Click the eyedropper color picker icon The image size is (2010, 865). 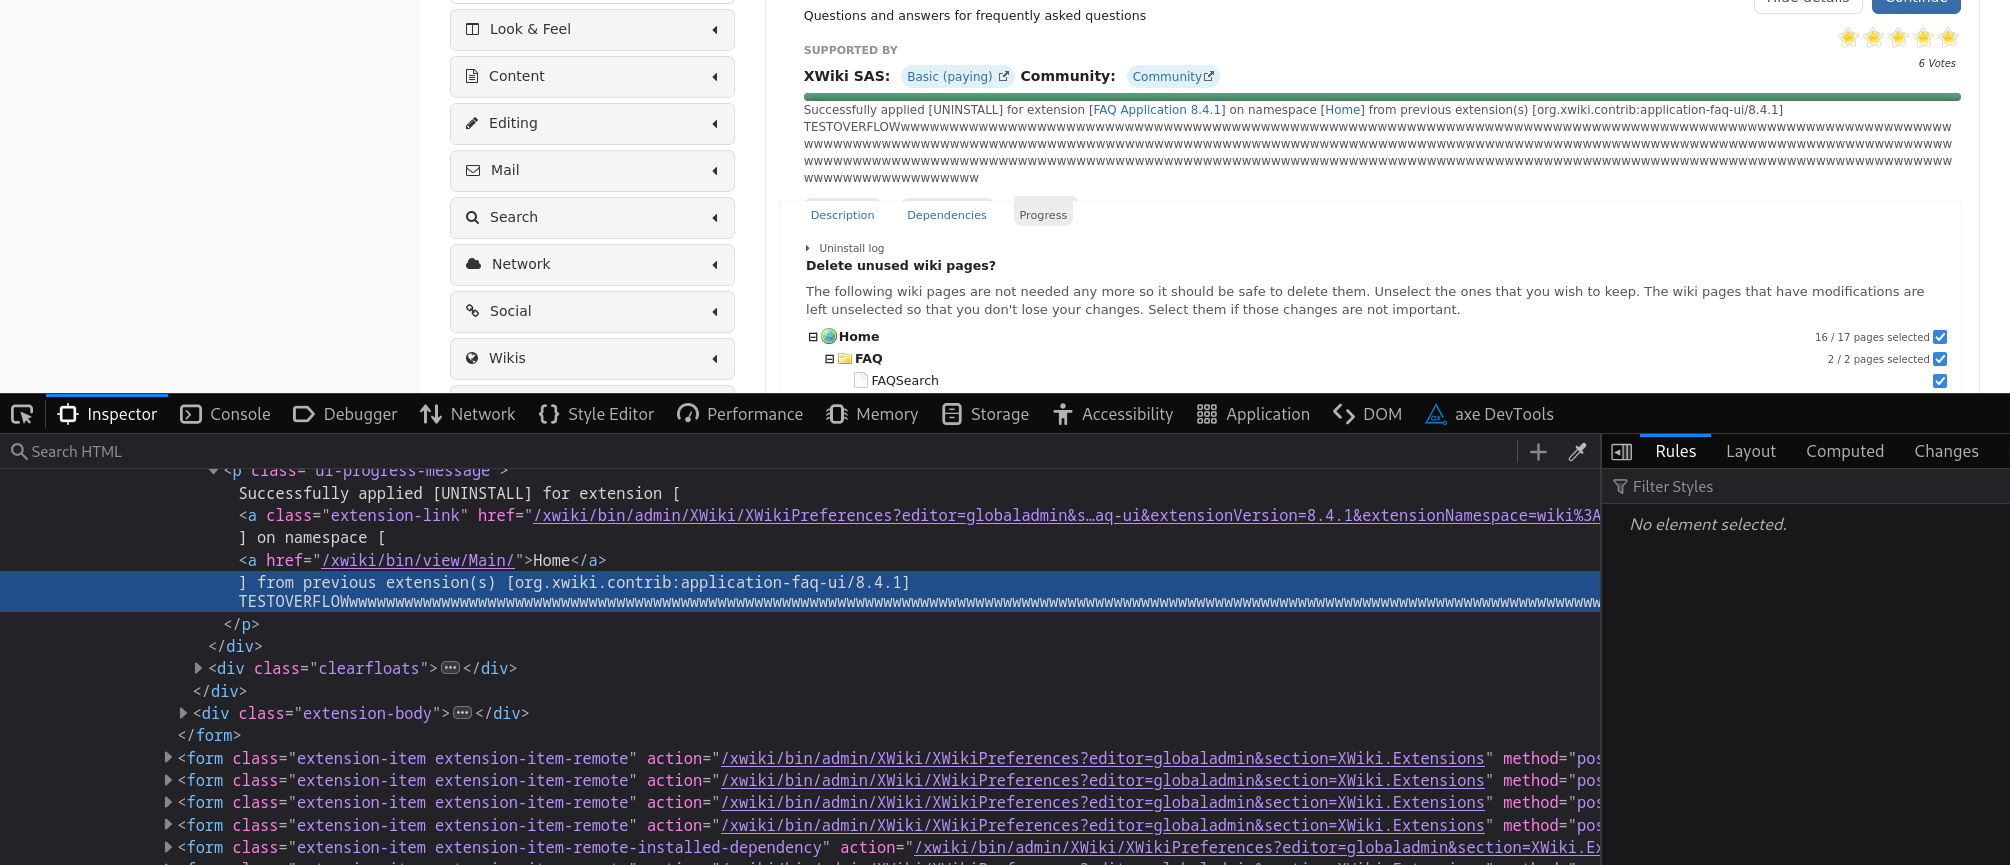1577,452
